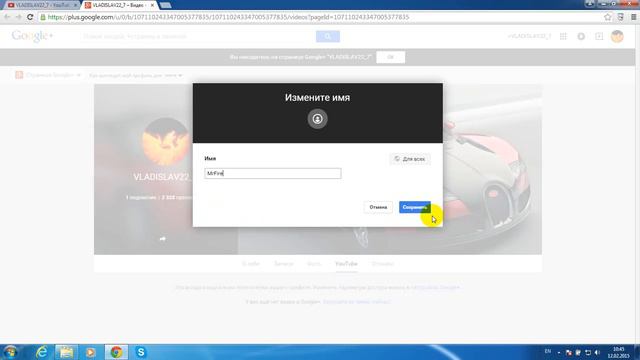Open the Для всех visibility selector
The width and height of the screenshot is (640, 360).
(410, 159)
